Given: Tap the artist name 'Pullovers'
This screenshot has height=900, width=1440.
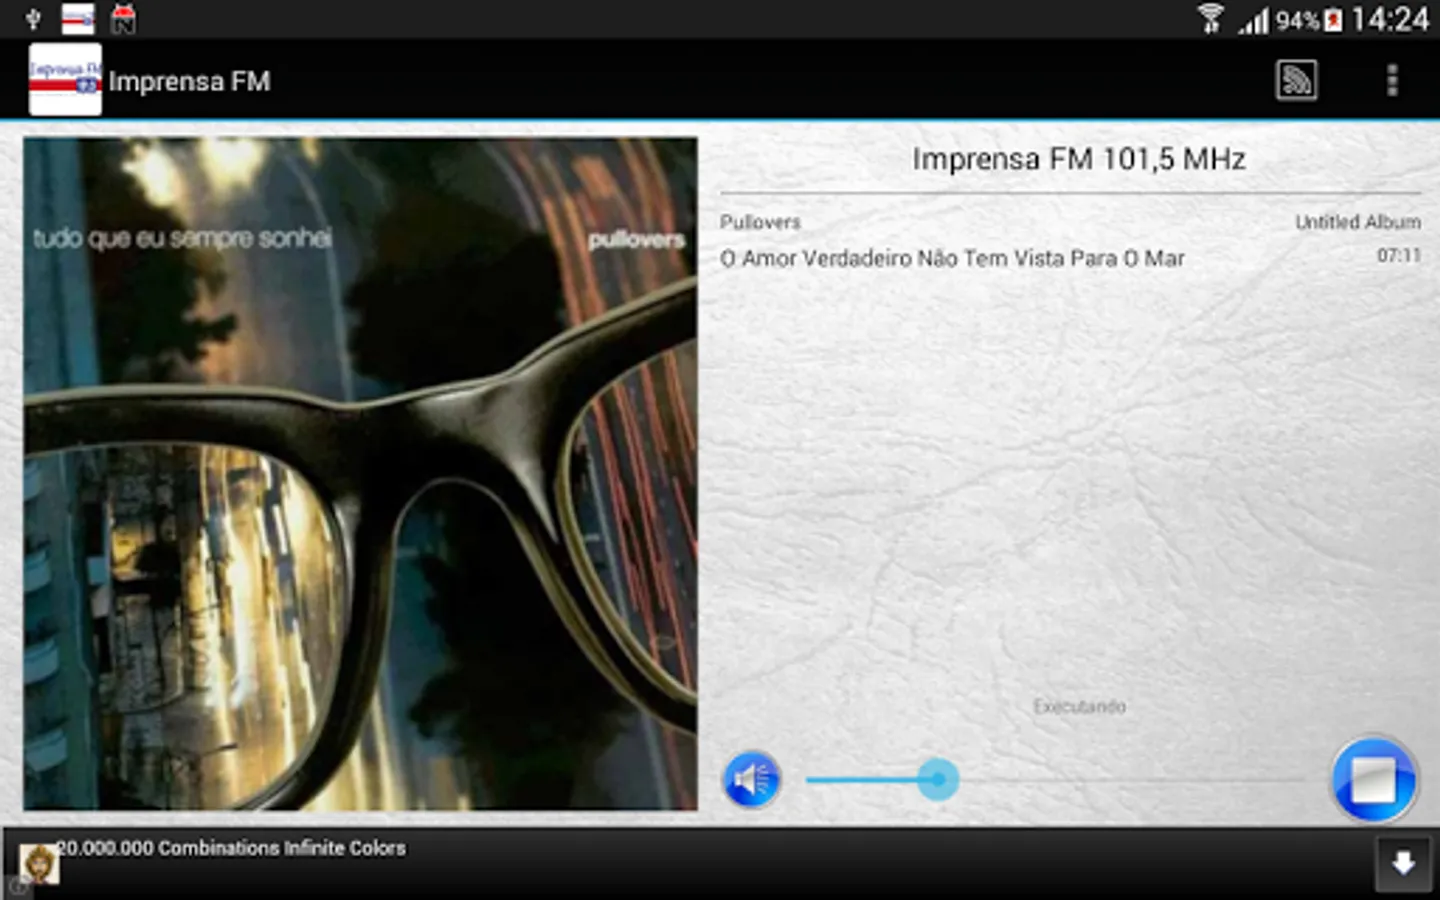Looking at the screenshot, I should click(760, 222).
